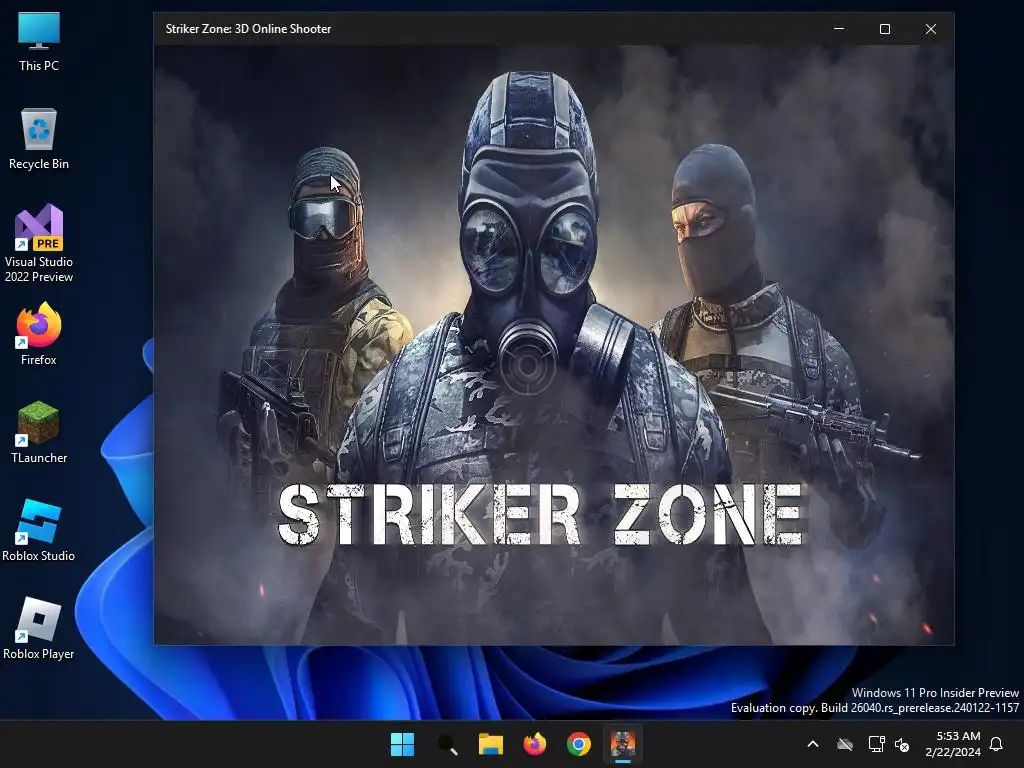Launch Google Chrome from the taskbar

[579, 744]
